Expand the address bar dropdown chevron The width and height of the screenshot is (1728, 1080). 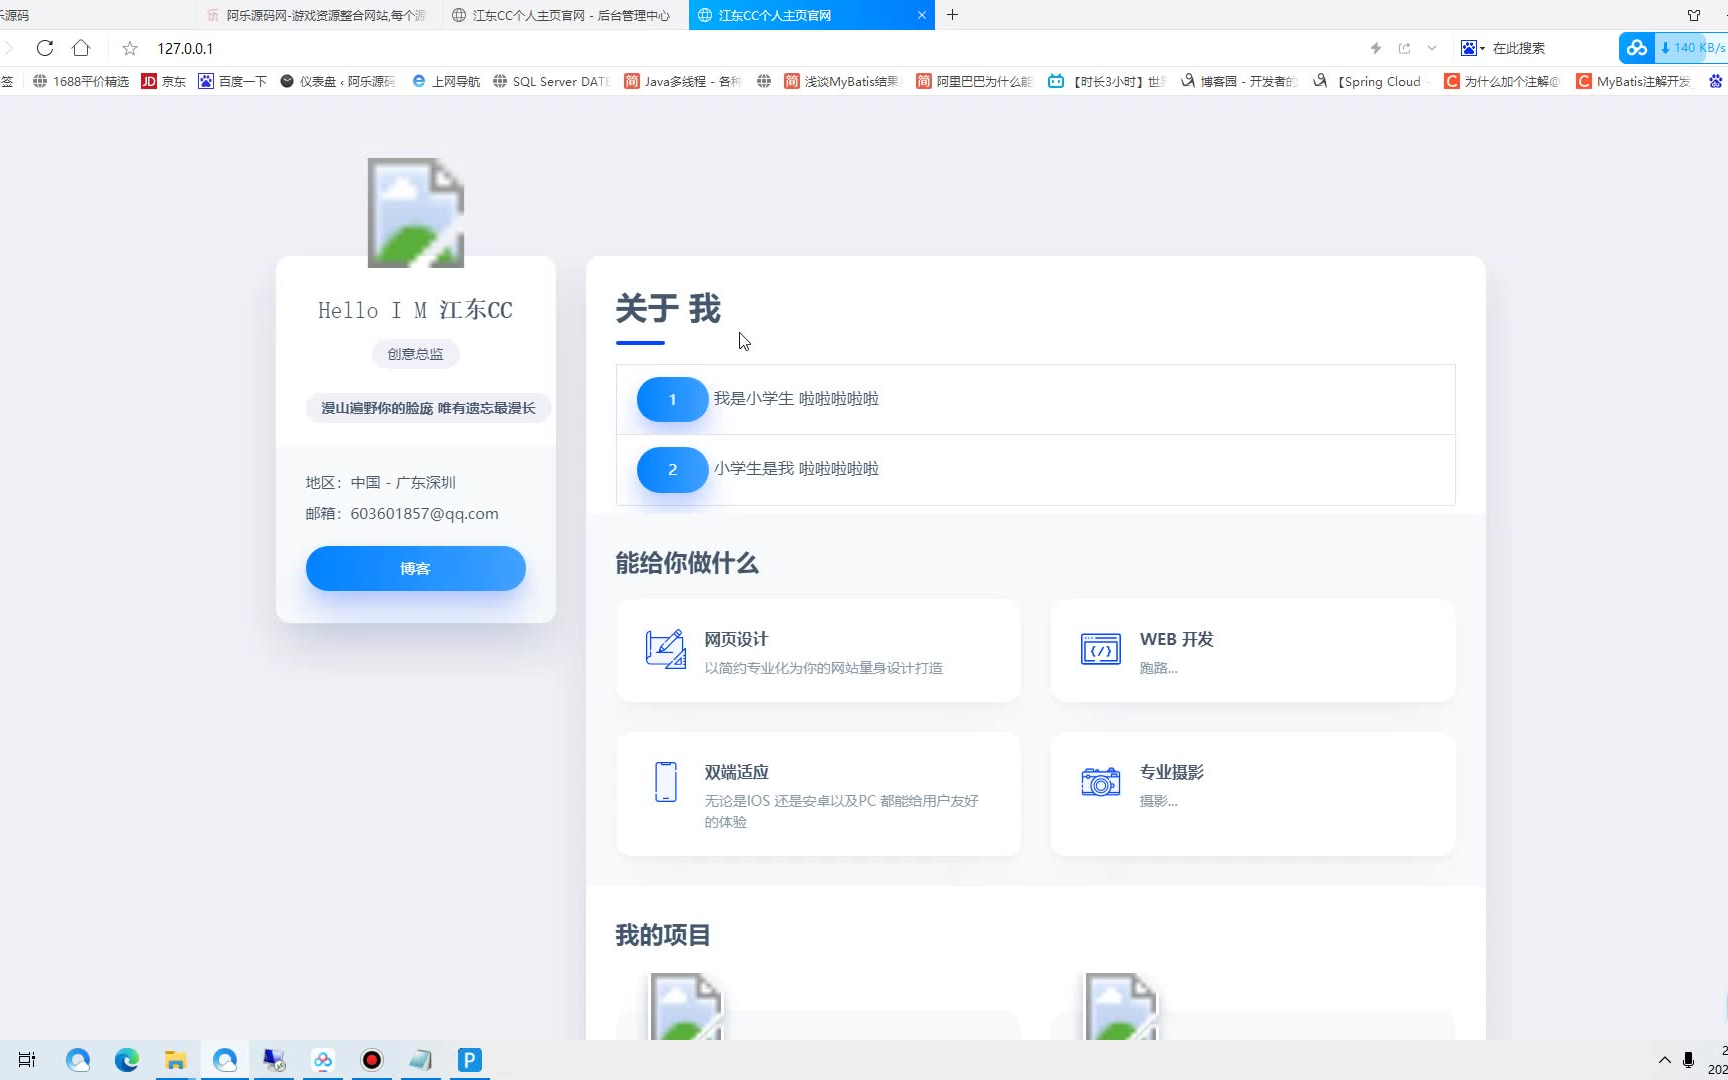pyautogui.click(x=1432, y=48)
